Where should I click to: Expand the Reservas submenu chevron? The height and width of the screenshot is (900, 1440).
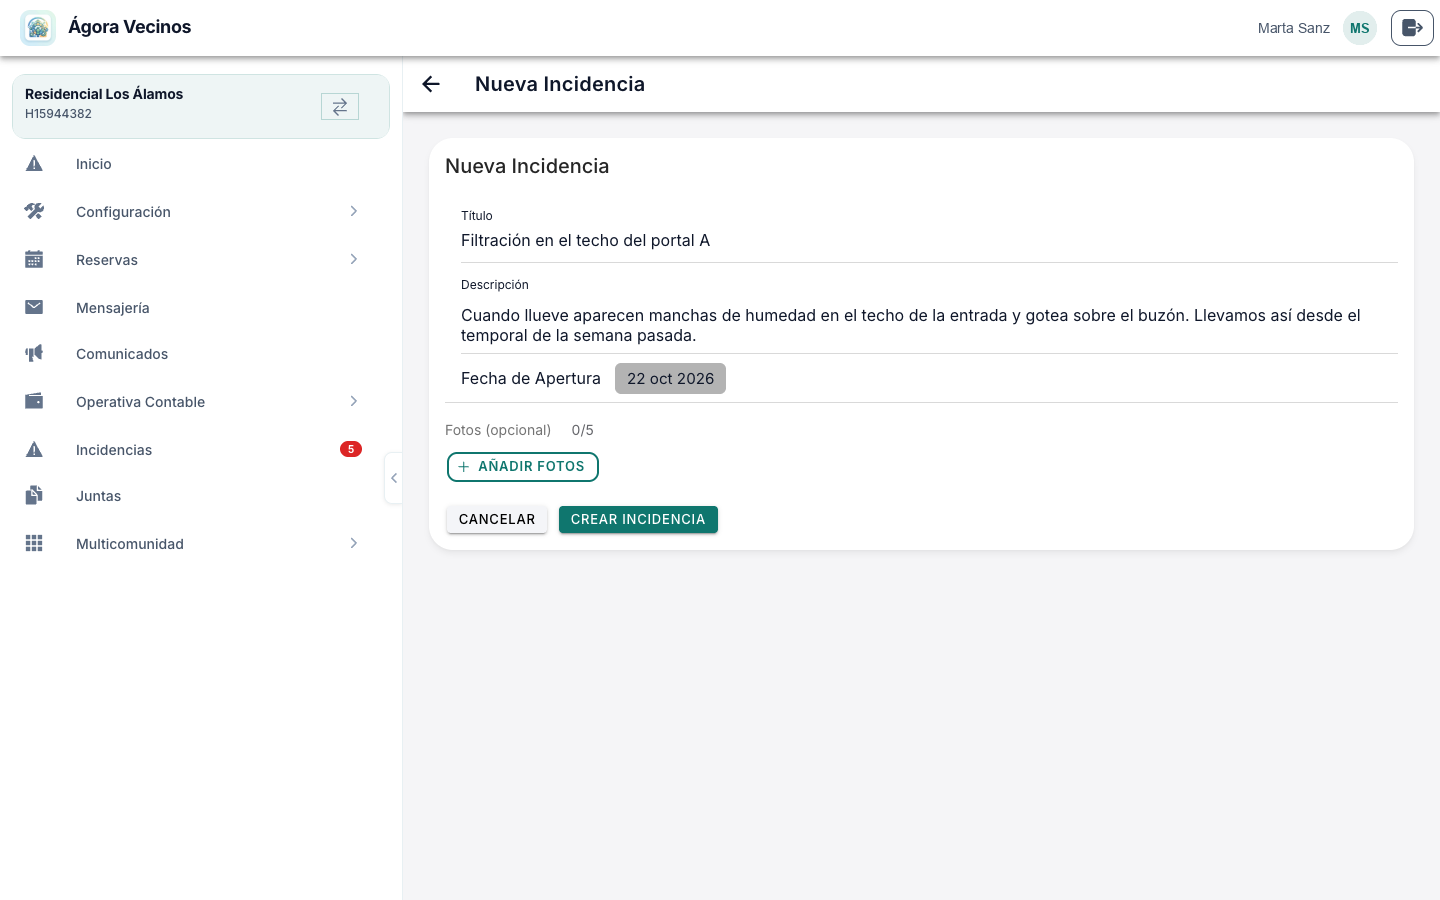pyautogui.click(x=354, y=259)
